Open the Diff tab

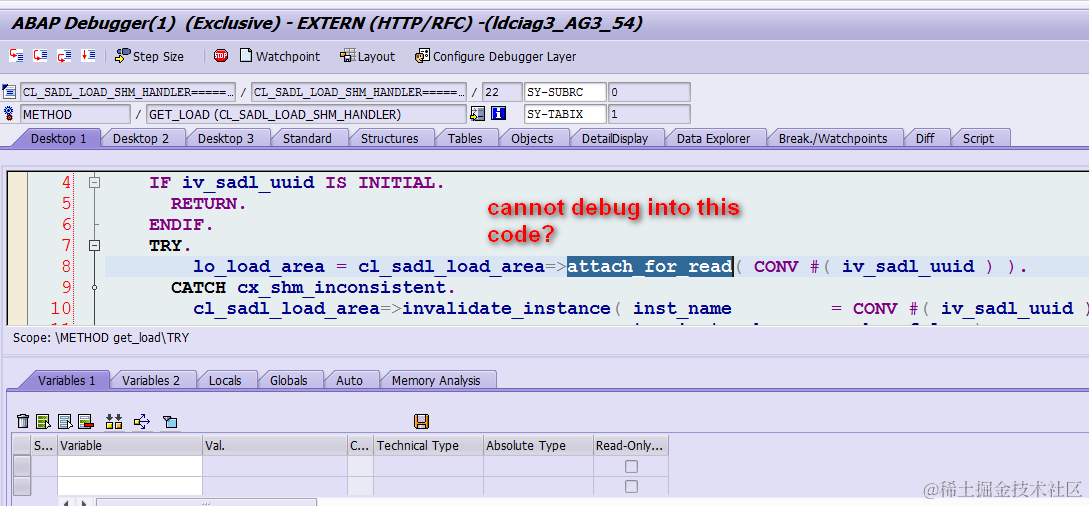925,138
